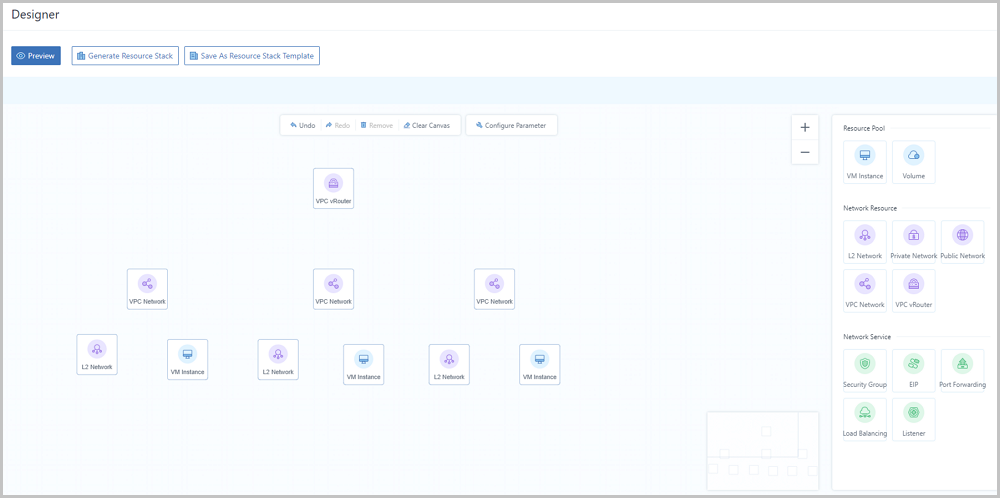Select the middle L2 Network canvas node
This screenshot has height=498, width=1000.
click(278, 360)
